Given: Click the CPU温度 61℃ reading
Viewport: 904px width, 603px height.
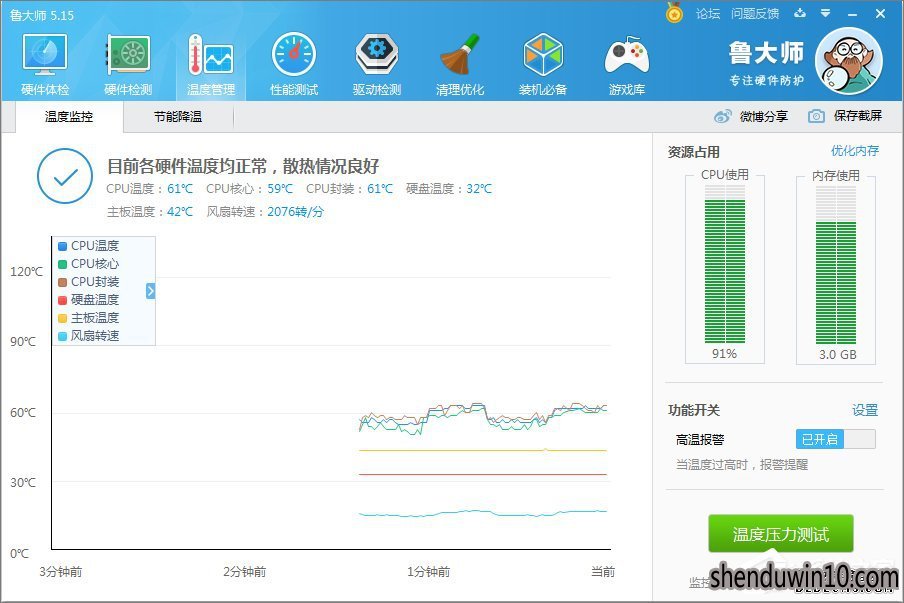Looking at the screenshot, I should coord(150,189).
